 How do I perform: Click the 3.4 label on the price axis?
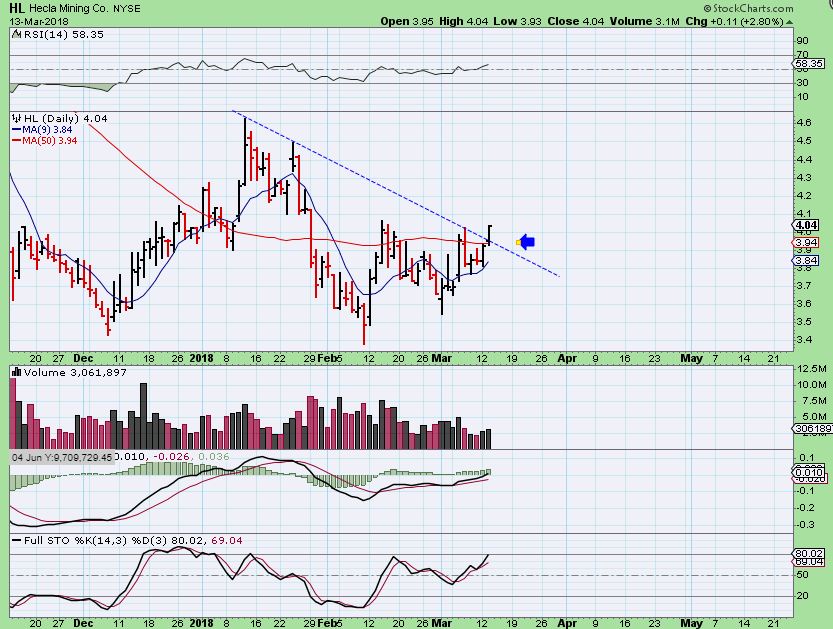pos(804,339)
